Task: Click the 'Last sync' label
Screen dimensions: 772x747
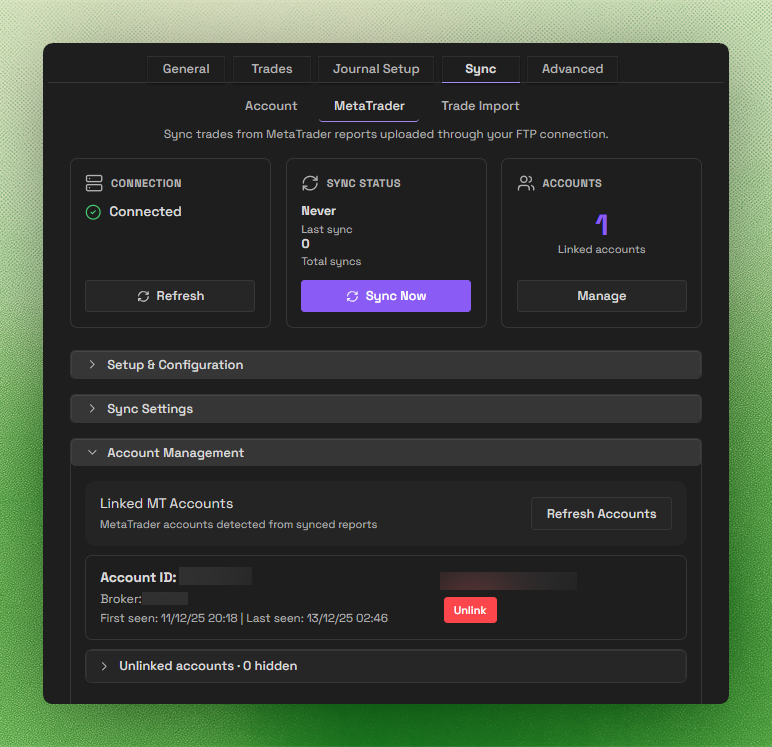Action: pos(327,229)
